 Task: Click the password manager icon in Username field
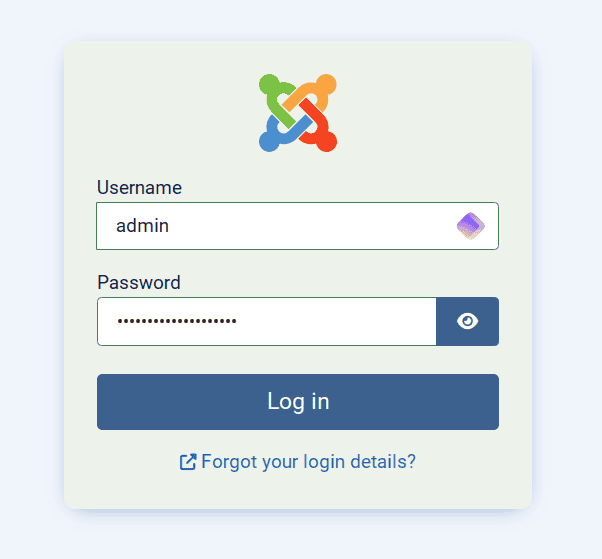coord(470,226)
